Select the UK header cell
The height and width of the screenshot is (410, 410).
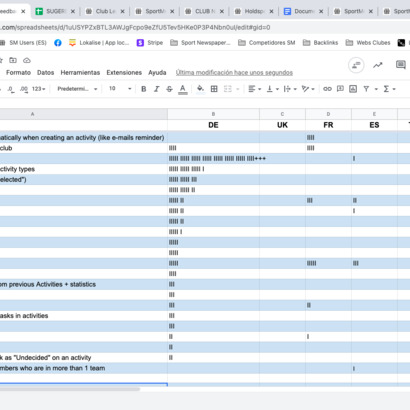282,125
